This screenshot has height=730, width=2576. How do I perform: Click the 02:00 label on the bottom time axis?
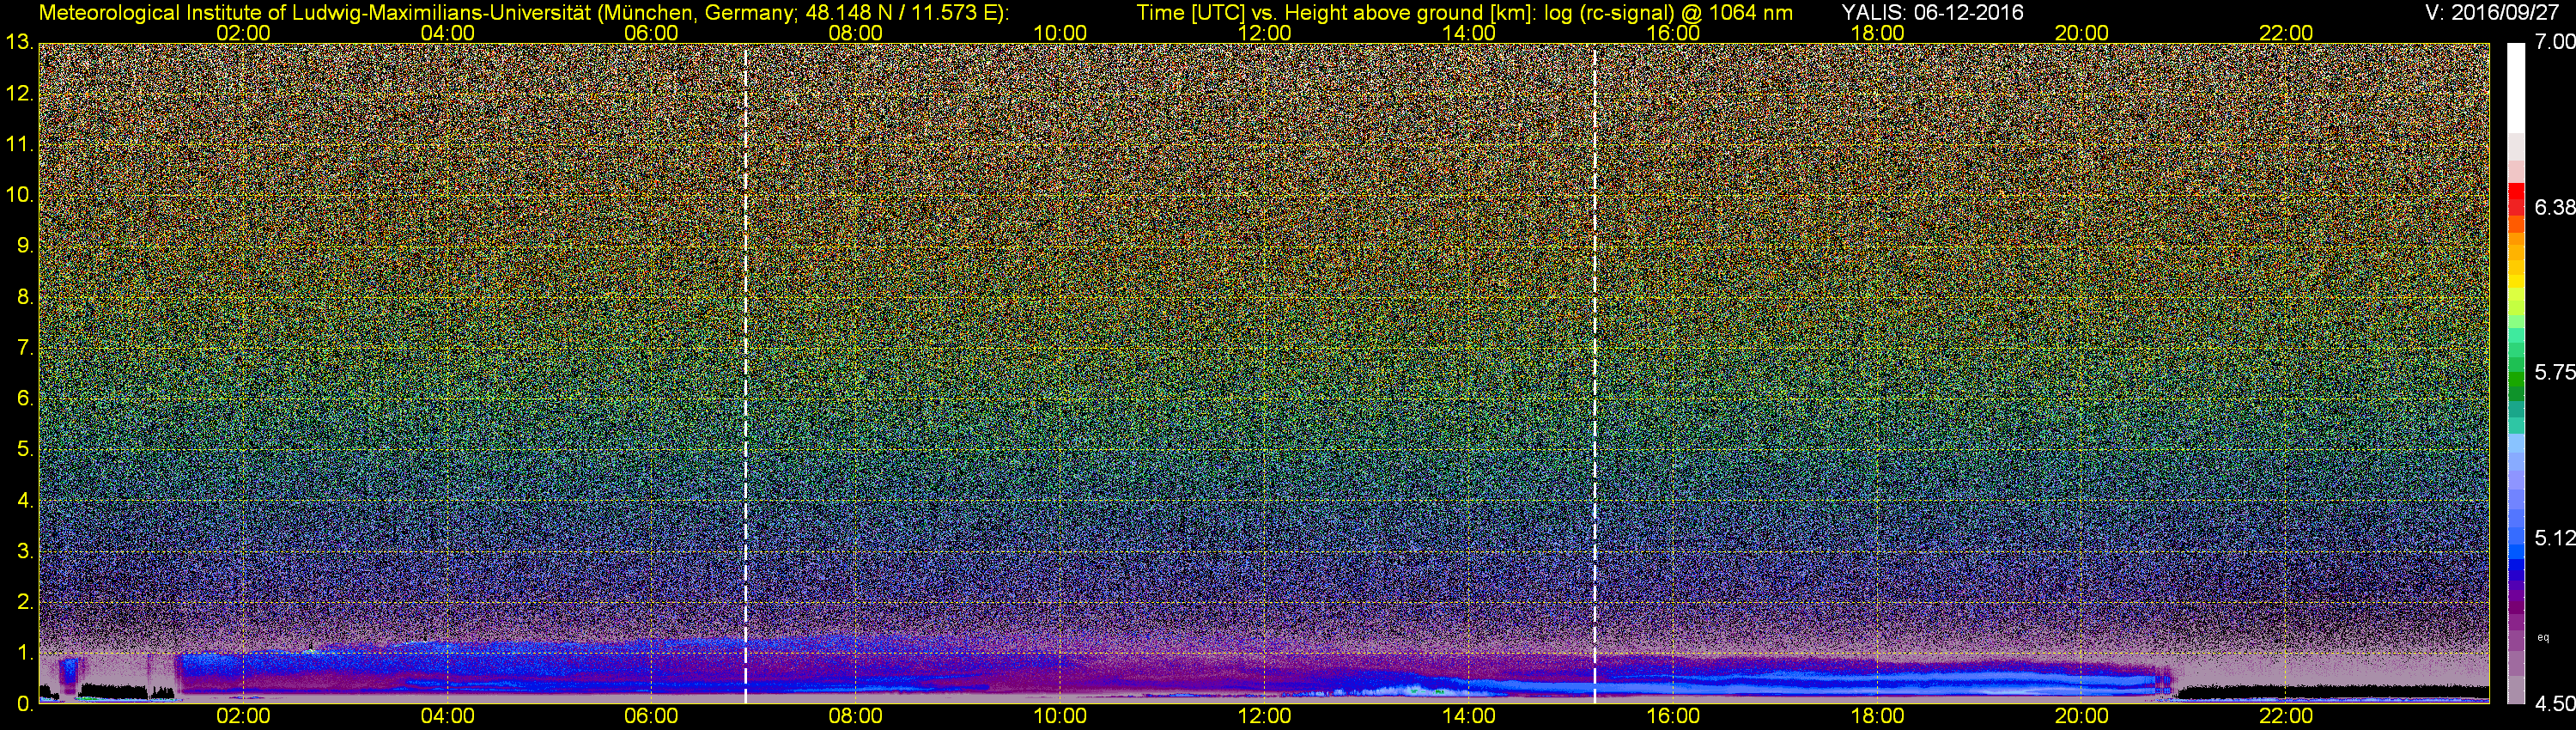[243, 716]
